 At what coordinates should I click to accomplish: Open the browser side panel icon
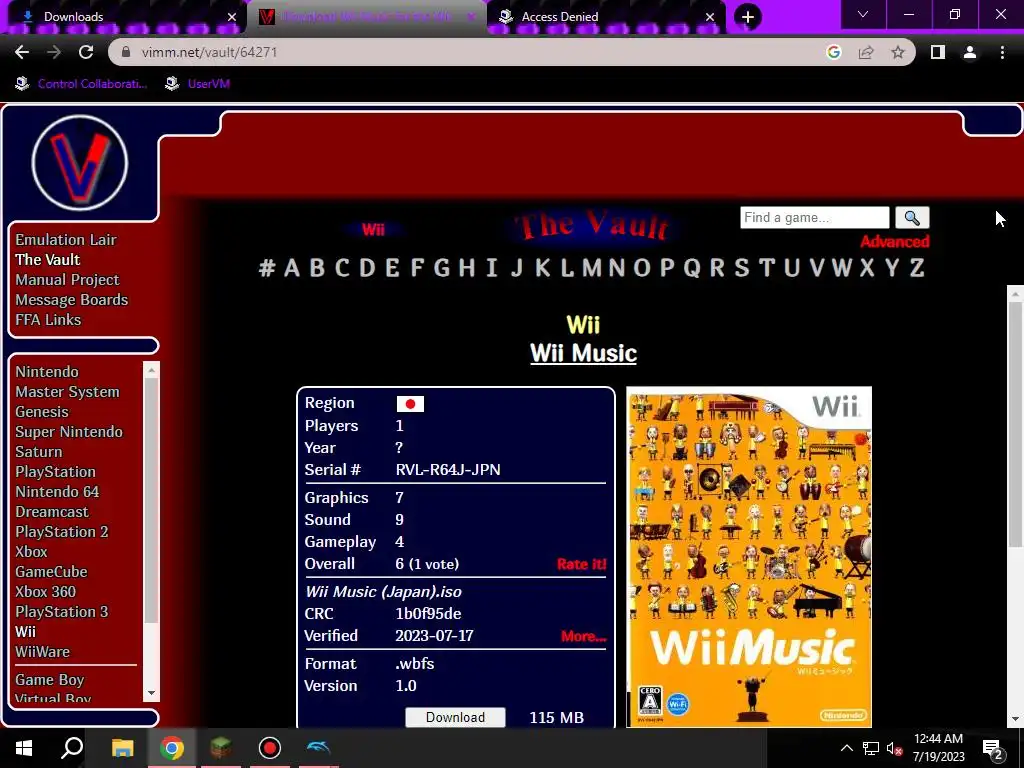[938, 52]
